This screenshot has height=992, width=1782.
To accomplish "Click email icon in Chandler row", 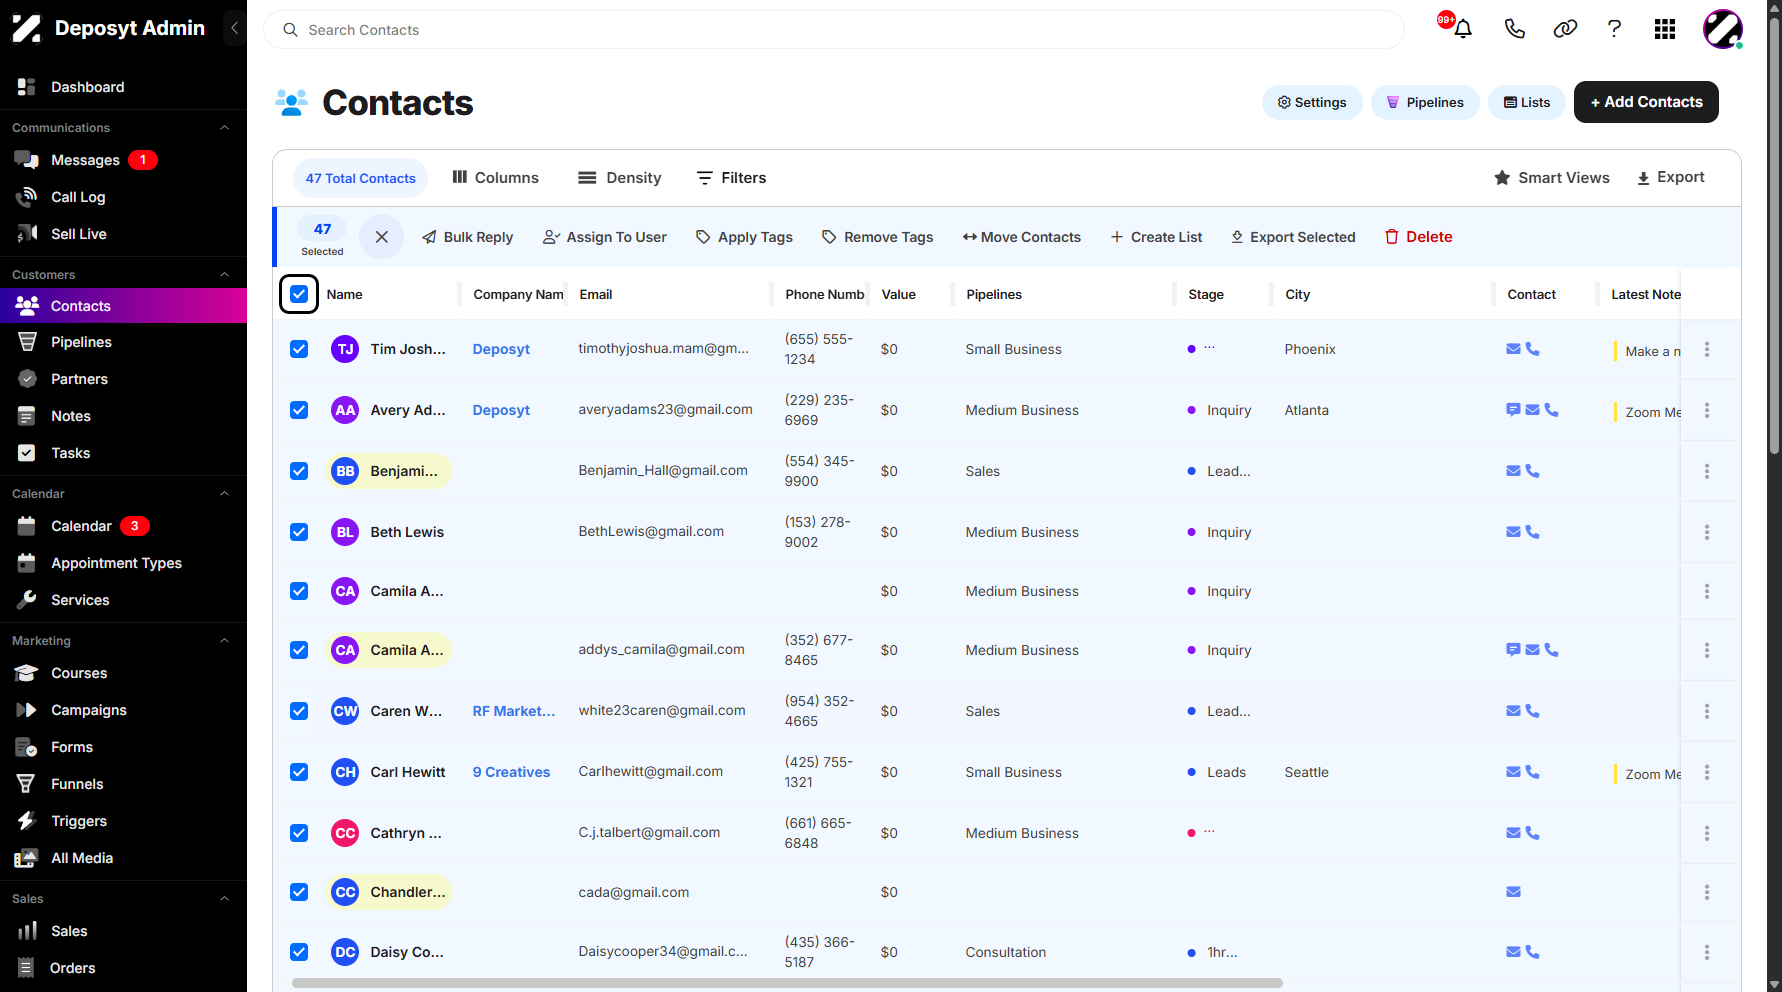I will pos(1513,892).
